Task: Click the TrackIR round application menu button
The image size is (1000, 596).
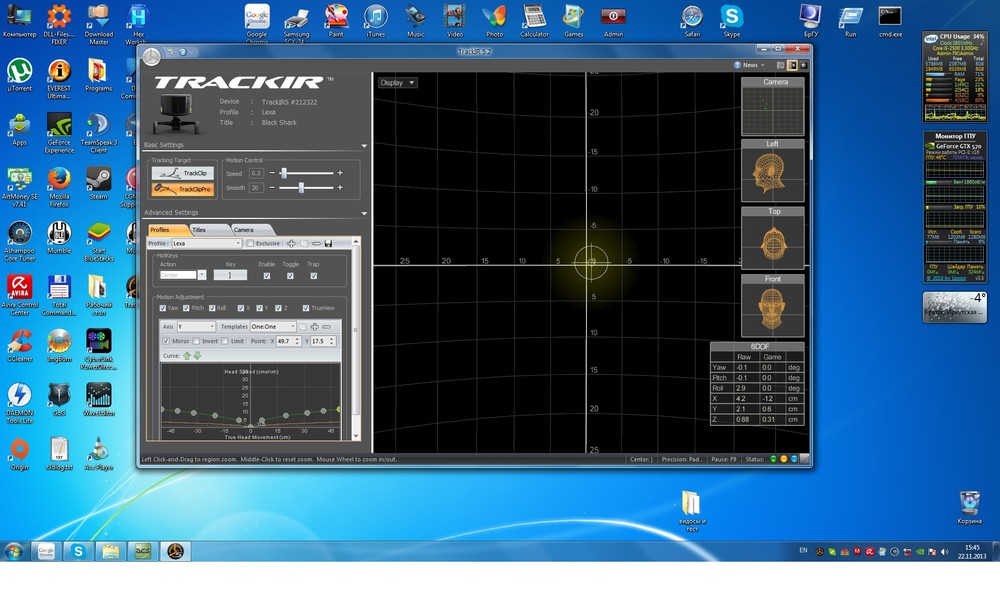Action: tap(151, 57)
